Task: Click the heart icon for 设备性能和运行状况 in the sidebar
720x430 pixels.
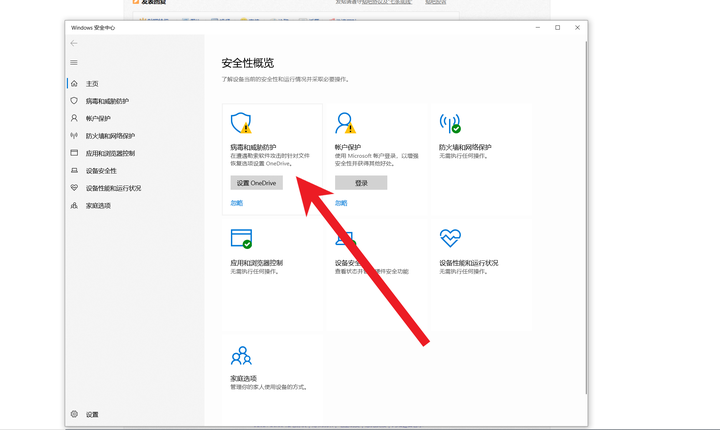Action: pos(74,187)
